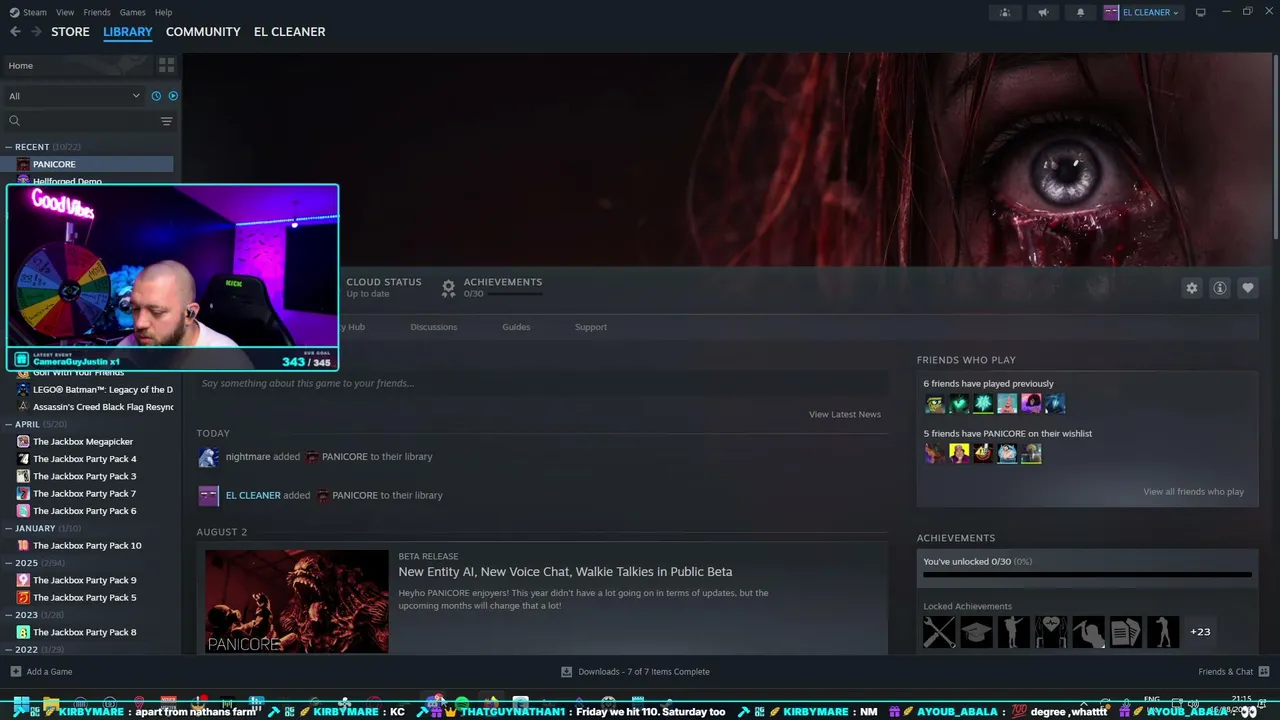
Task: Select The Jackbox Party Pack 10
Action: (87, 546)
